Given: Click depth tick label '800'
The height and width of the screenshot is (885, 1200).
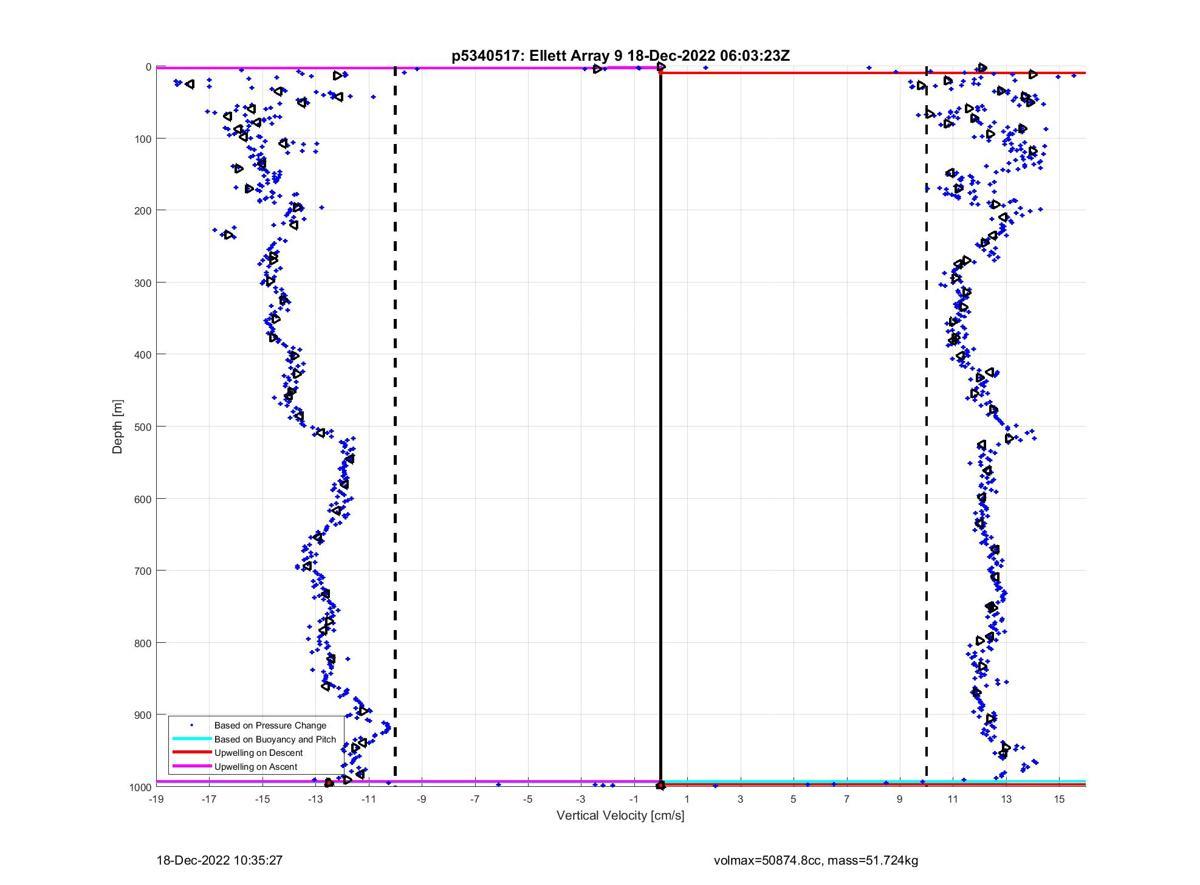Looking at the screenshot, I should 142,643.
